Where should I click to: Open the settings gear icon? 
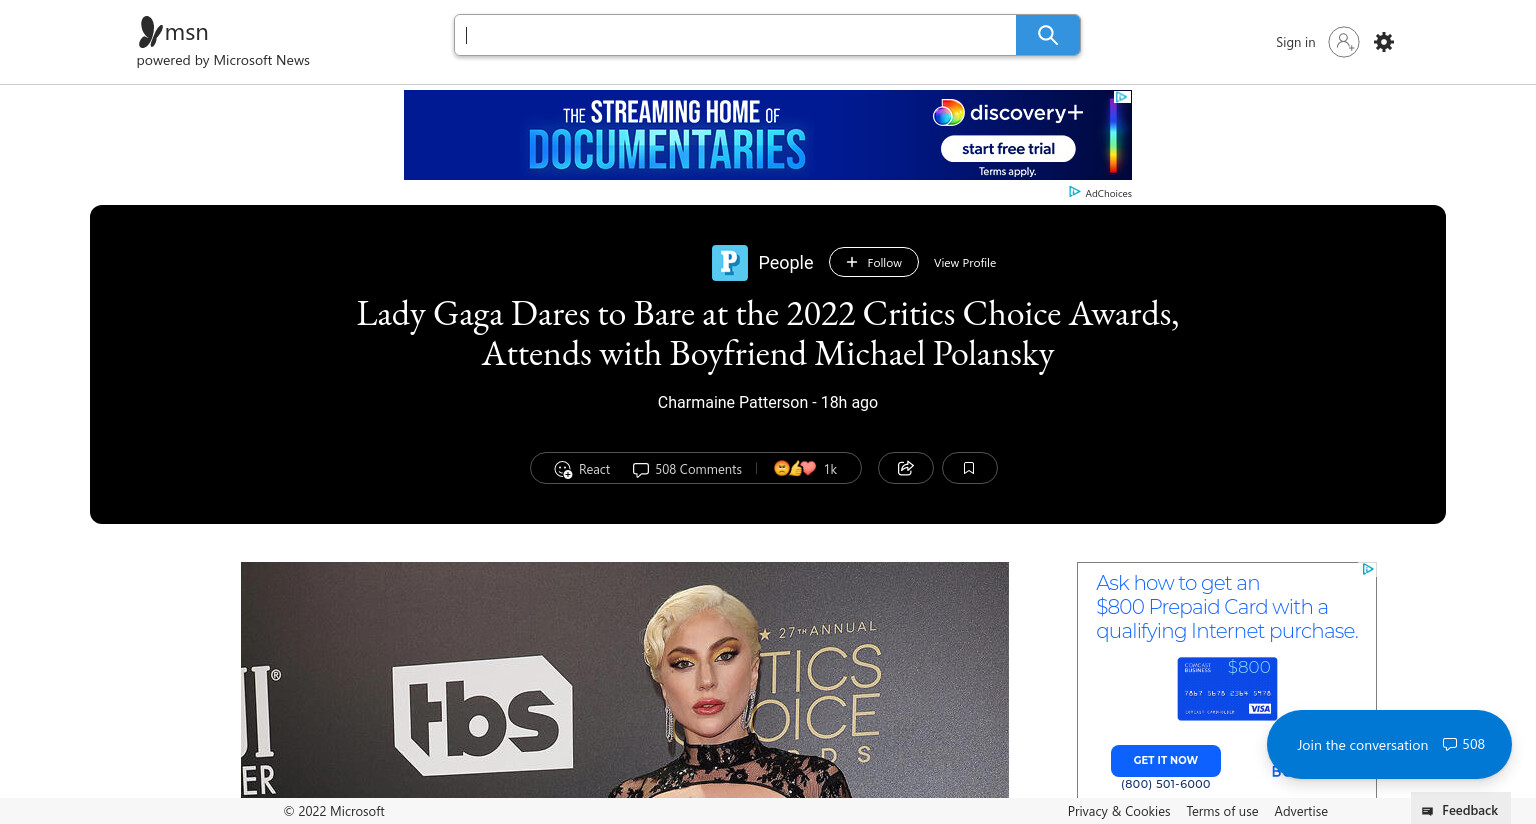1384,42
